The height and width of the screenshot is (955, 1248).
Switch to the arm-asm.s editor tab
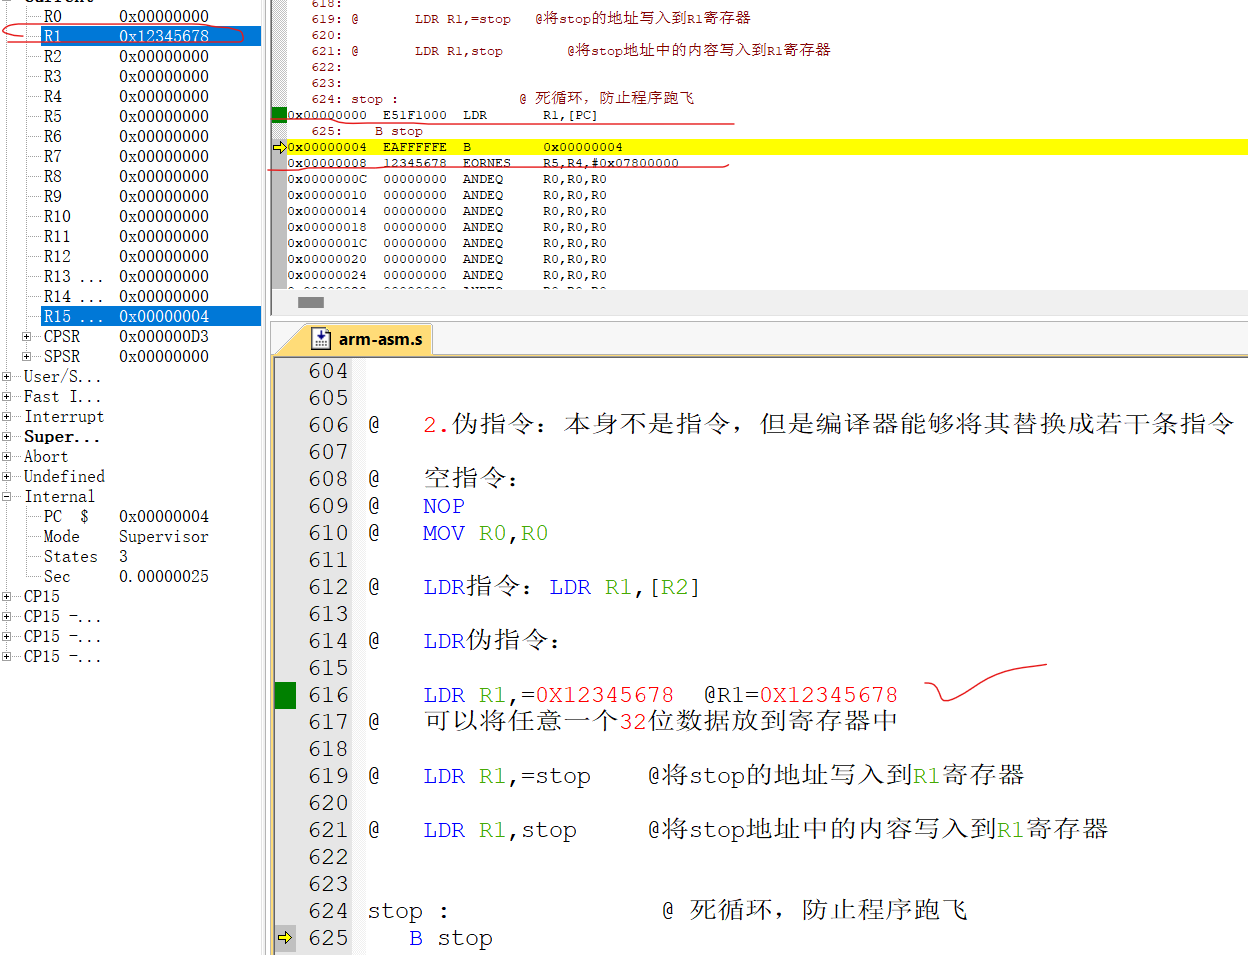366,339
